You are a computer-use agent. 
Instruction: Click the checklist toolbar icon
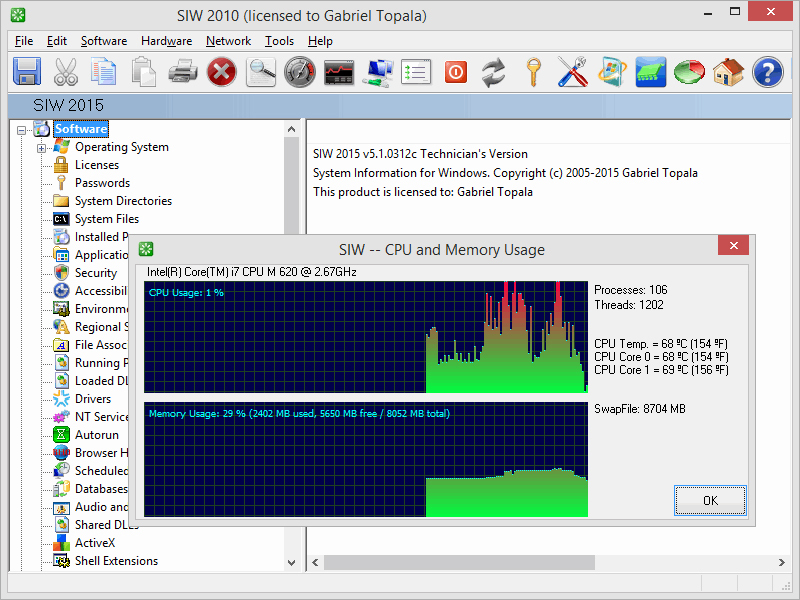coord(416,72)
